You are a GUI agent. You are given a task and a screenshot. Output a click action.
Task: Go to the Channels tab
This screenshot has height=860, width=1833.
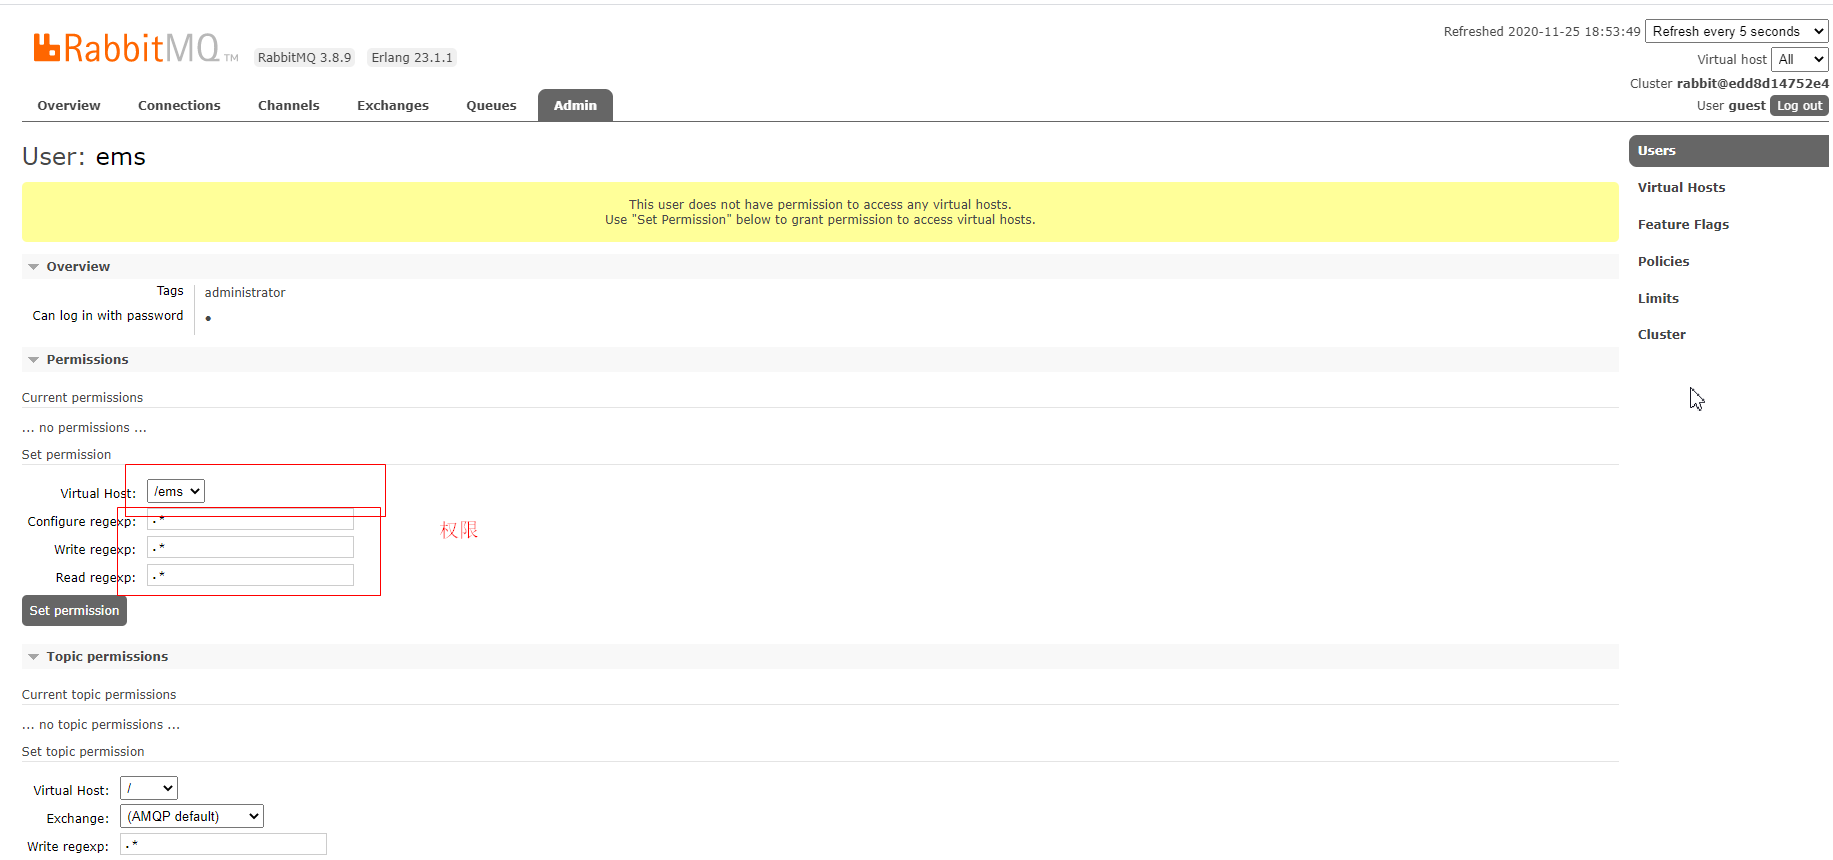point(288,105)
